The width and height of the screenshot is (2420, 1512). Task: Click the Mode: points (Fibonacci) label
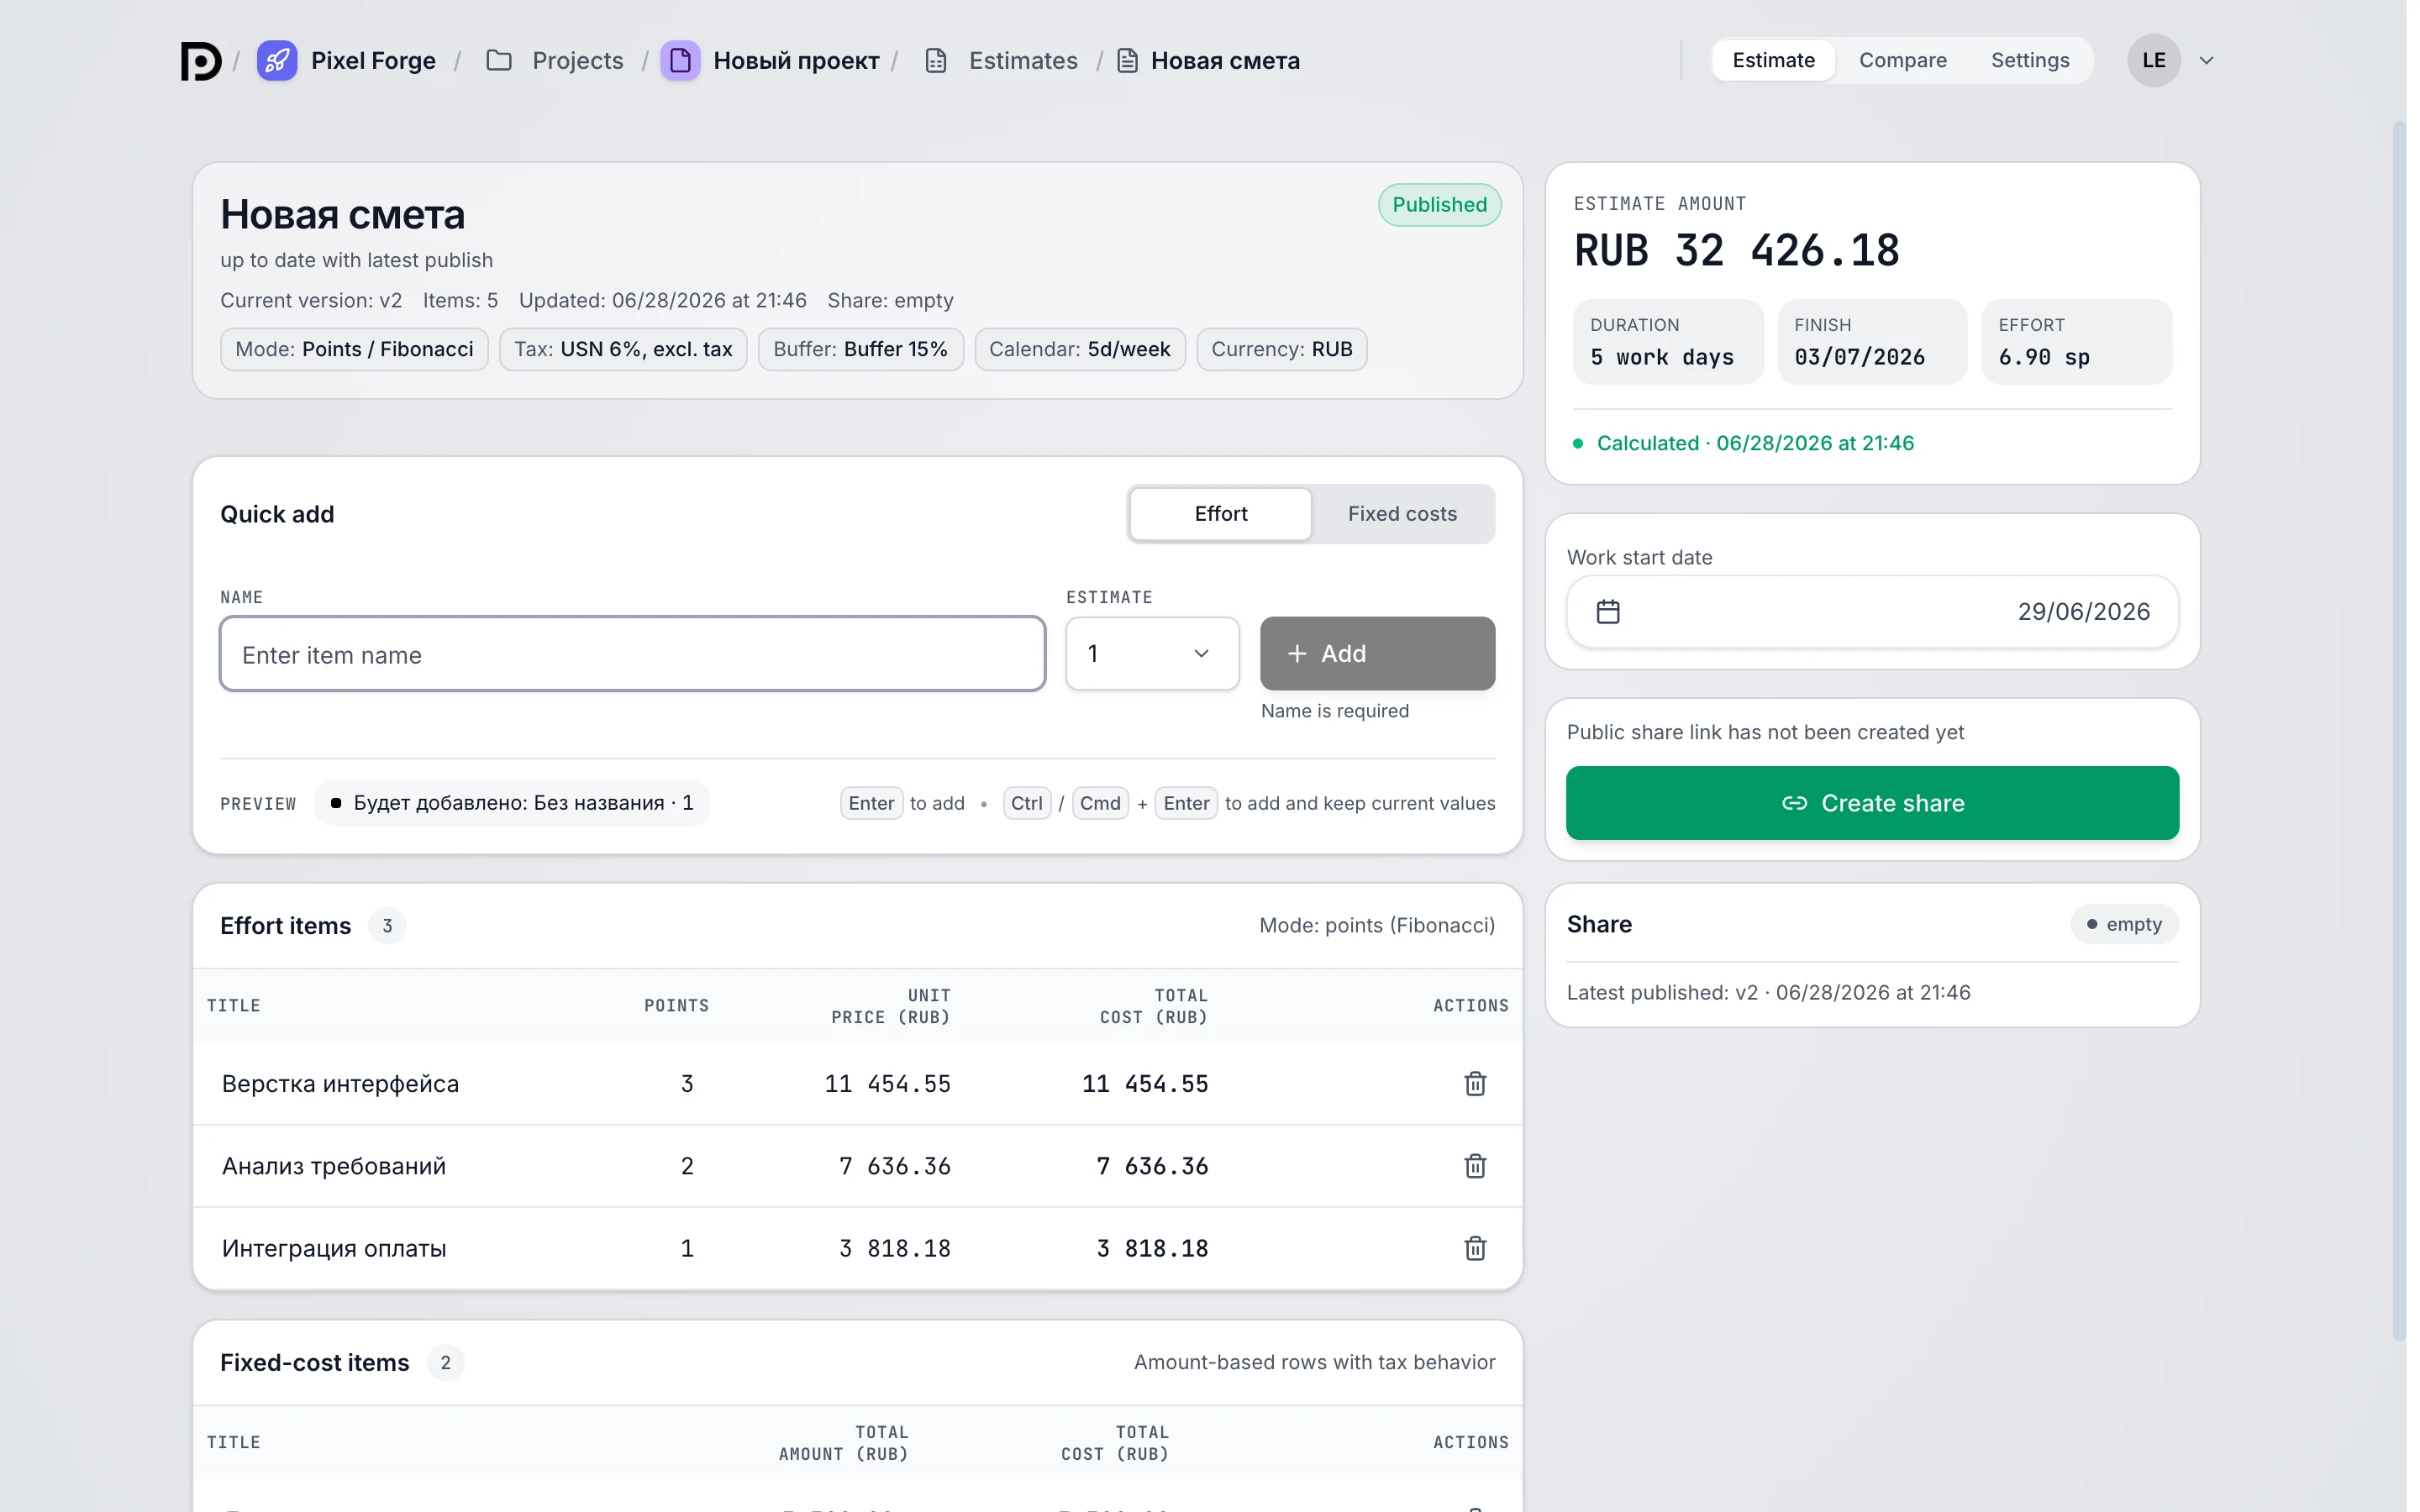point(1377,926)
